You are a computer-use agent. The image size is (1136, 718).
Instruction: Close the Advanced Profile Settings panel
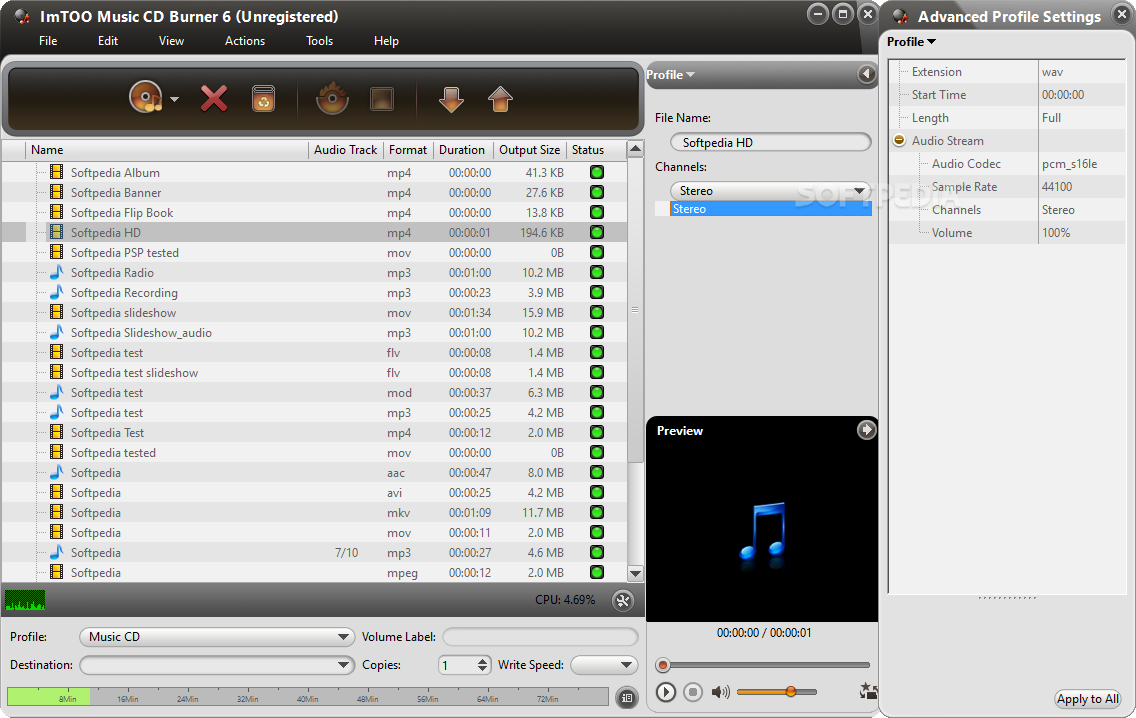pyautogui.click(x=1122, y=14)
